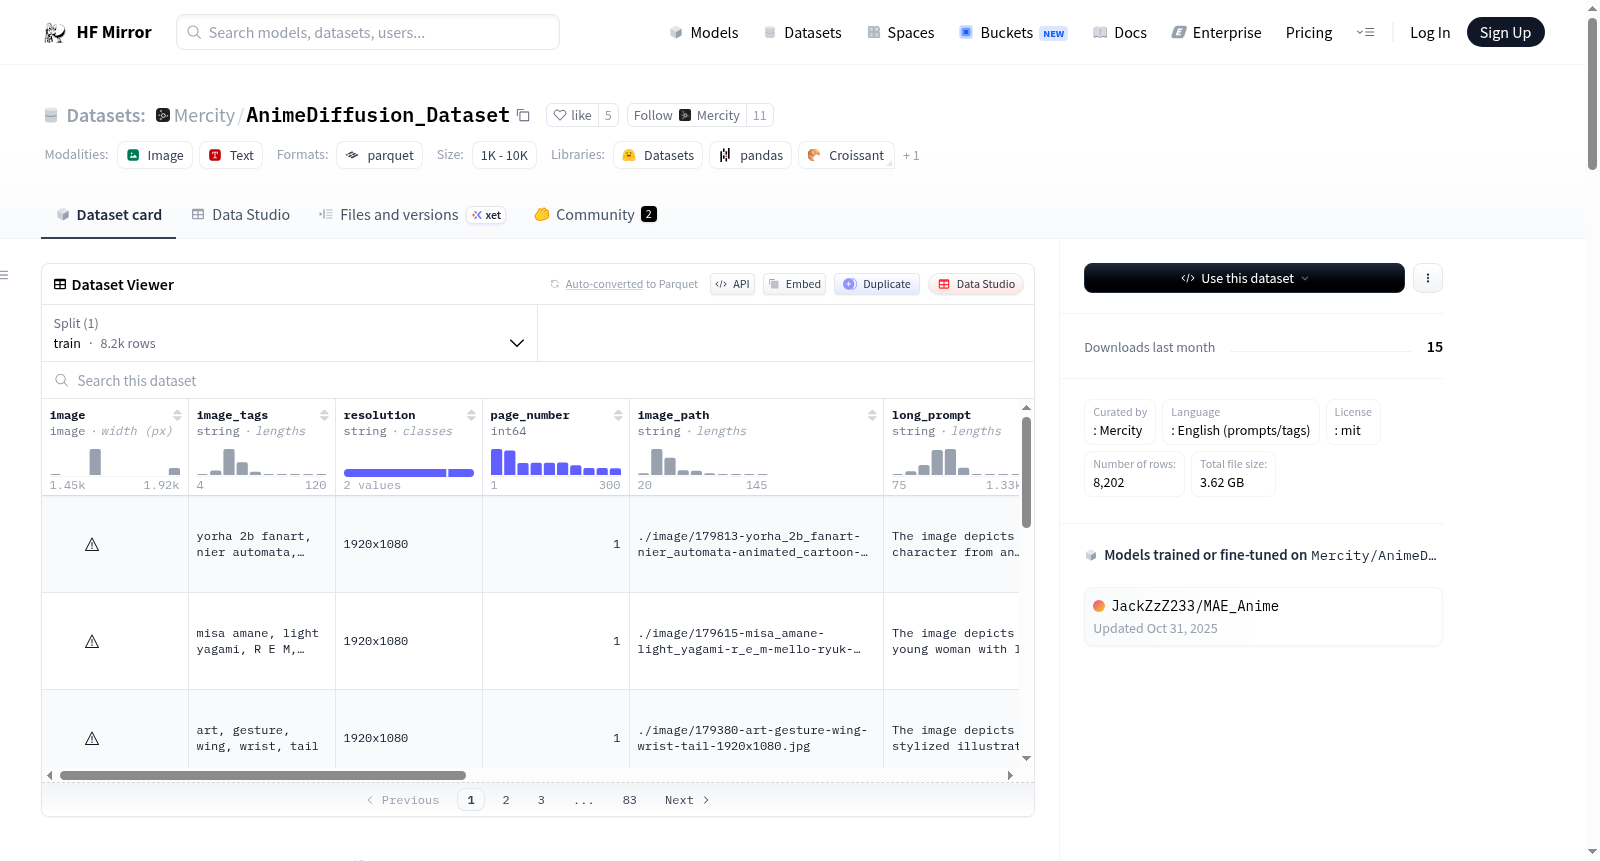Open the Pricing page
Screen dimensions: 1600x861
click(x=1309, y=33)
